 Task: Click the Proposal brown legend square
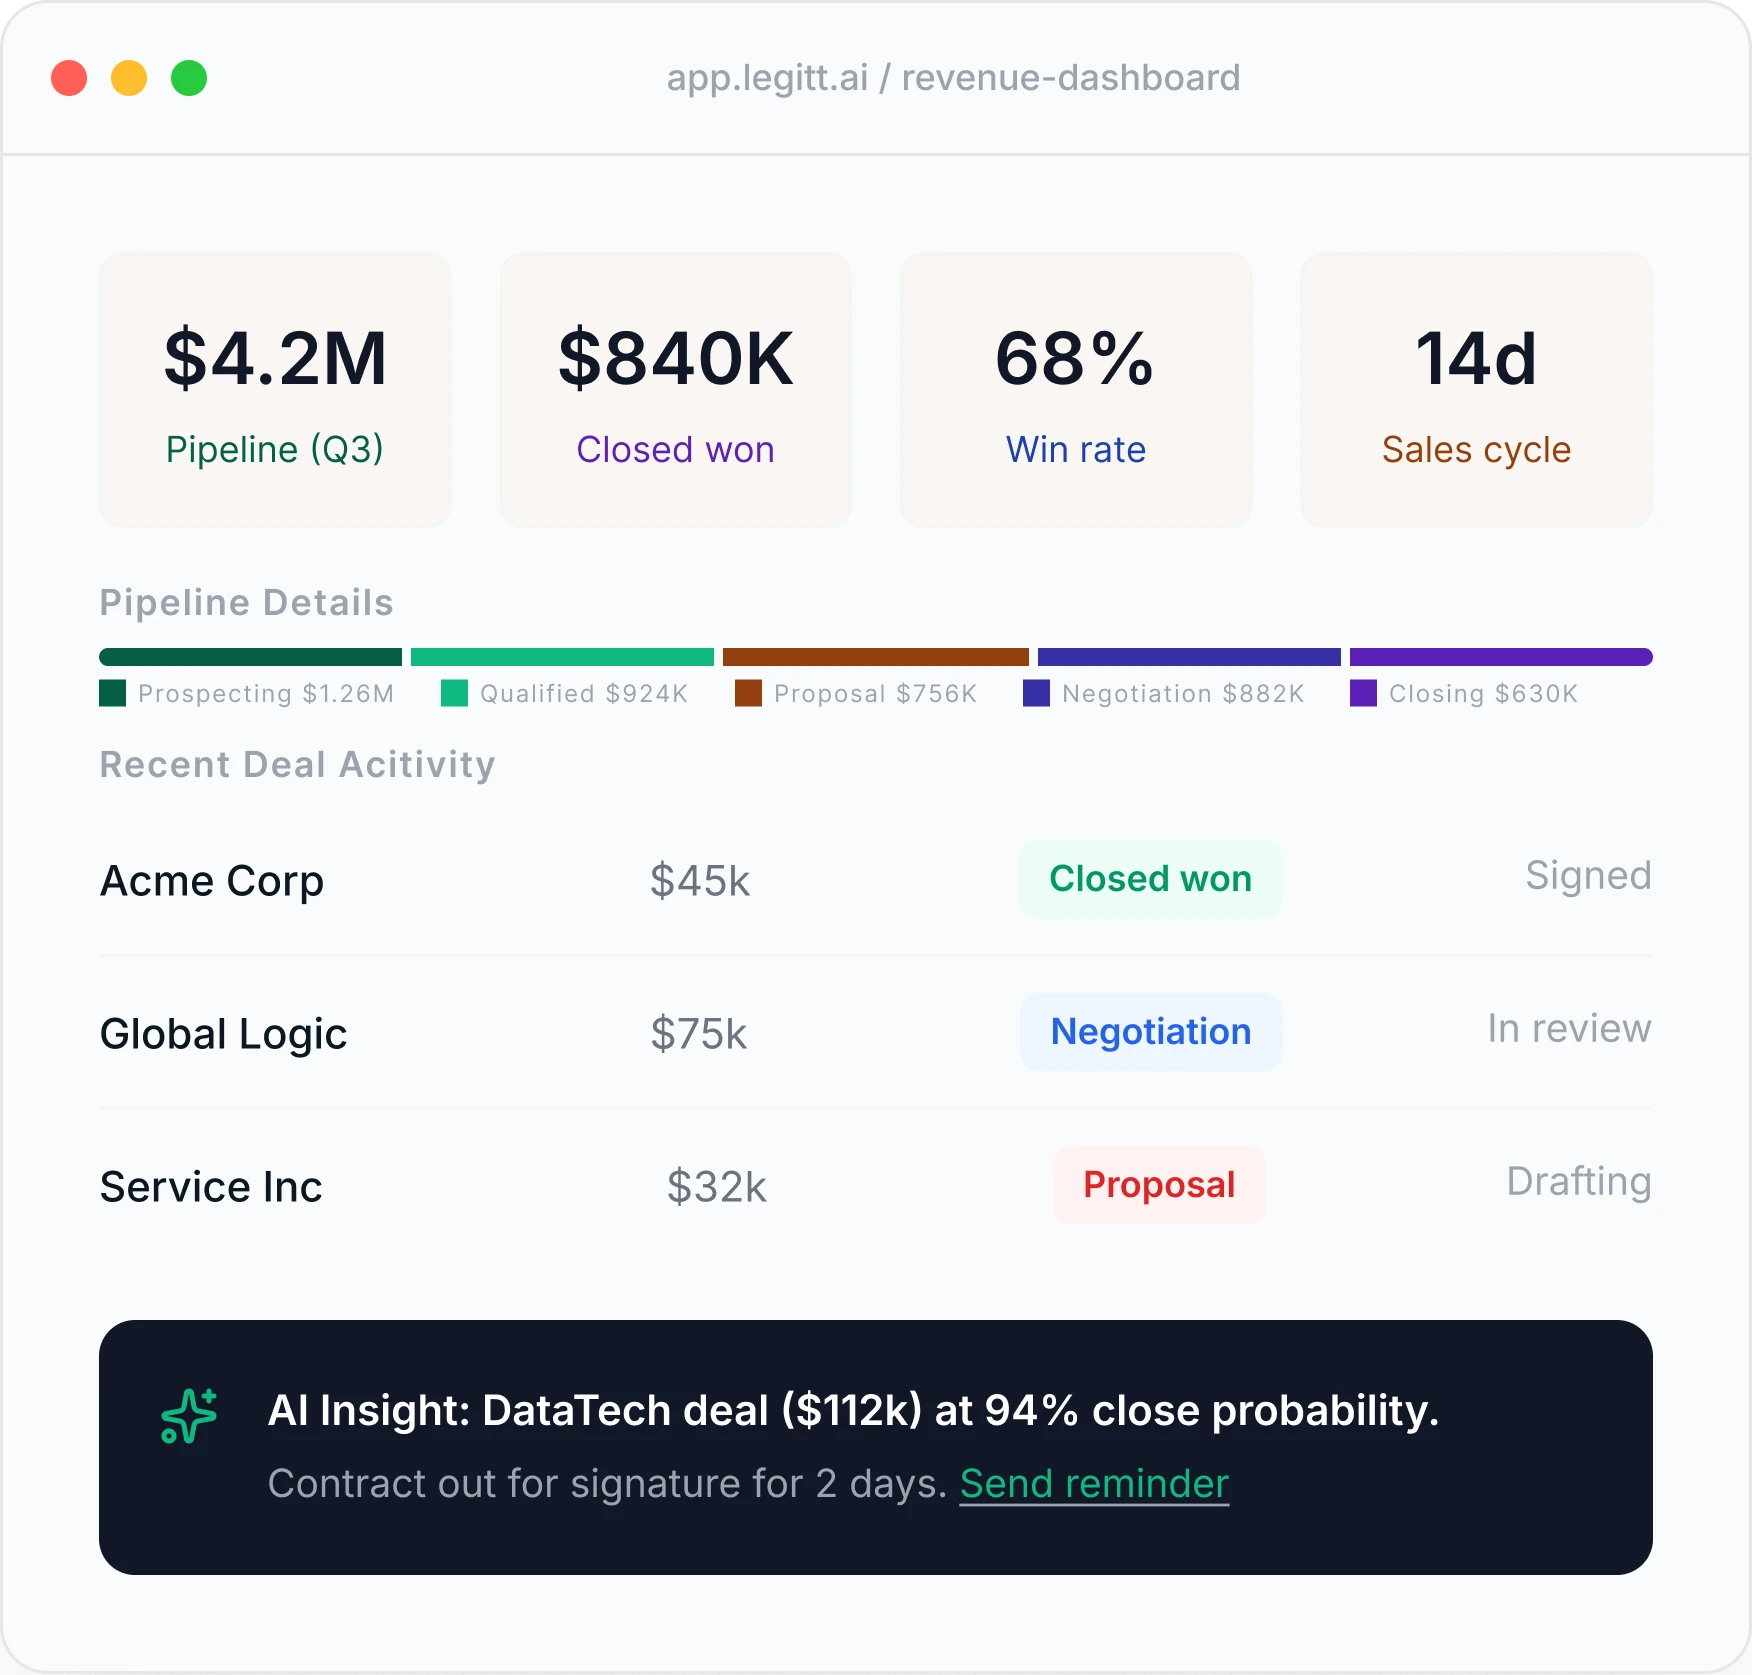click(x=748, y=693)
